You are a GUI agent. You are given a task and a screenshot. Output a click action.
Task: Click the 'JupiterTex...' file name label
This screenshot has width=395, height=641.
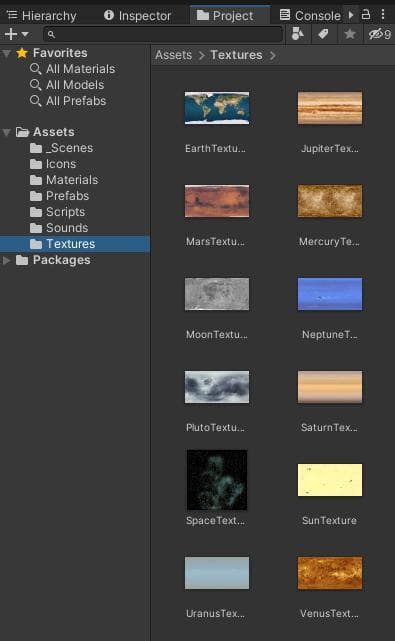(330, 148)
